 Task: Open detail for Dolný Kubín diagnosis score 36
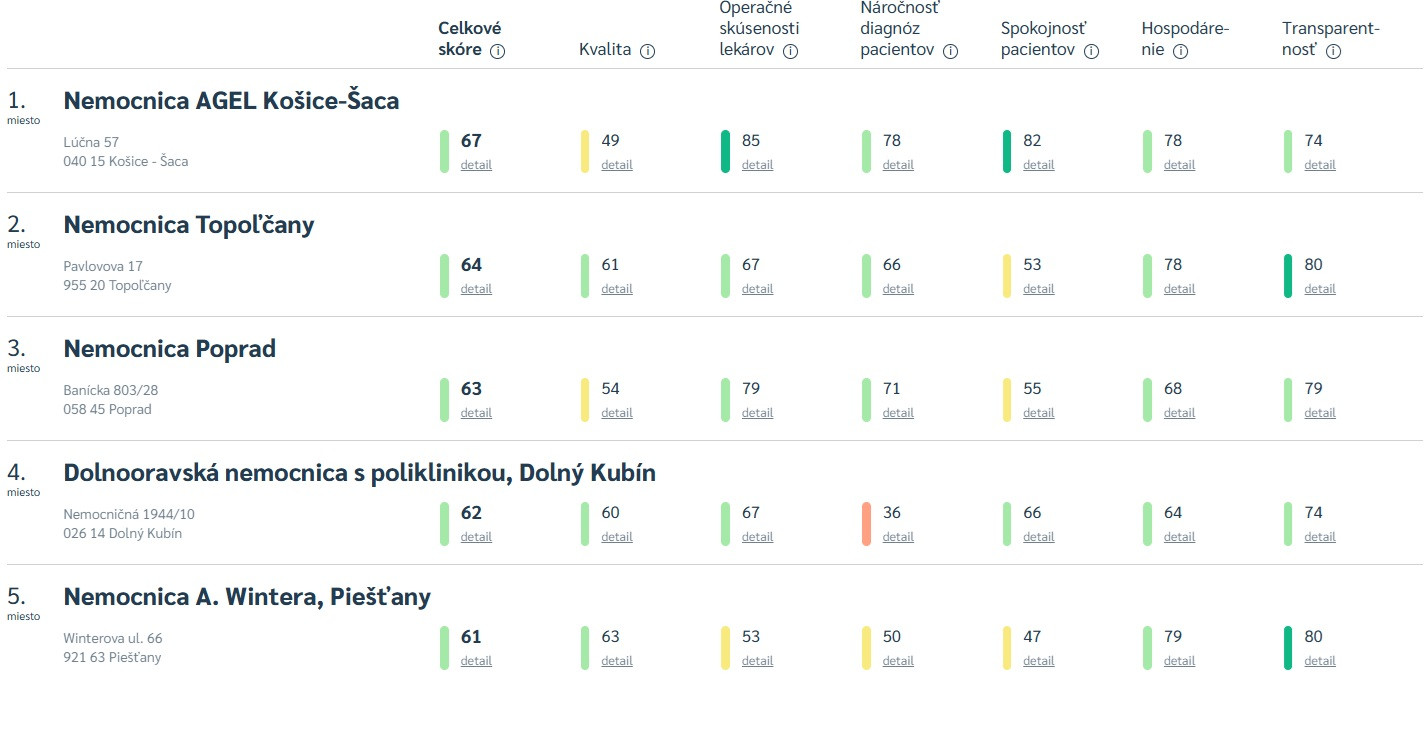(x=898, y=537)
